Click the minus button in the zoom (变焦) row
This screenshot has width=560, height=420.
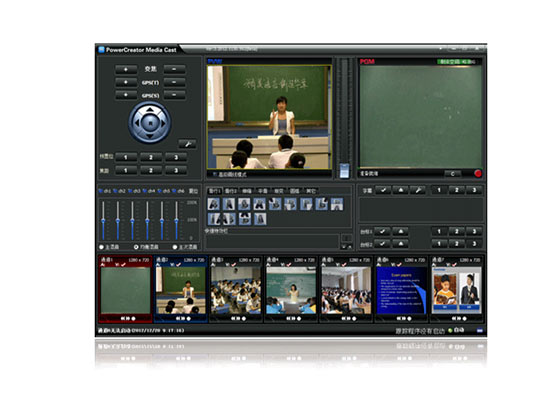point(174,69)
